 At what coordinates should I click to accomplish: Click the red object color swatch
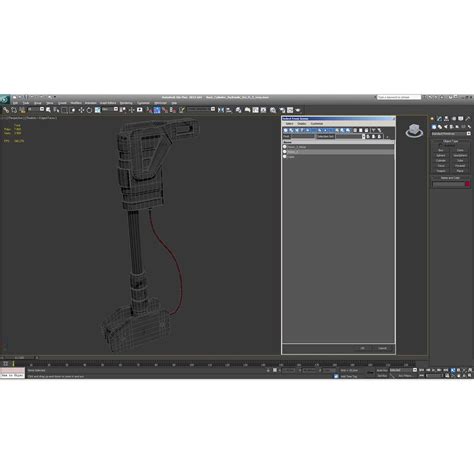click(x=468, y=184)
